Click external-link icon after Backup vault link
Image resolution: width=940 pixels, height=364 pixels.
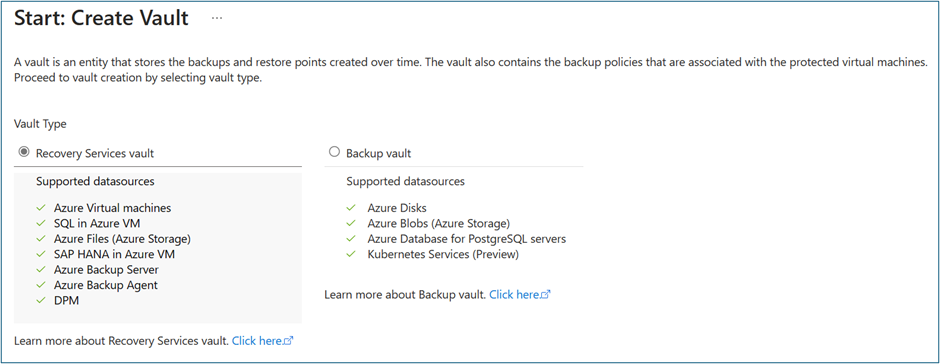click(x=545, y=295)
